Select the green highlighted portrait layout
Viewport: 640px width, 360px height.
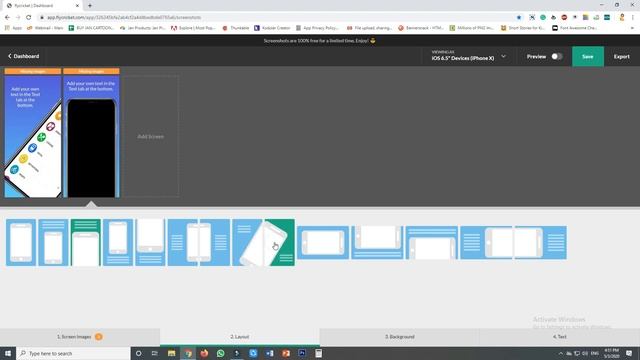point(85,242)
